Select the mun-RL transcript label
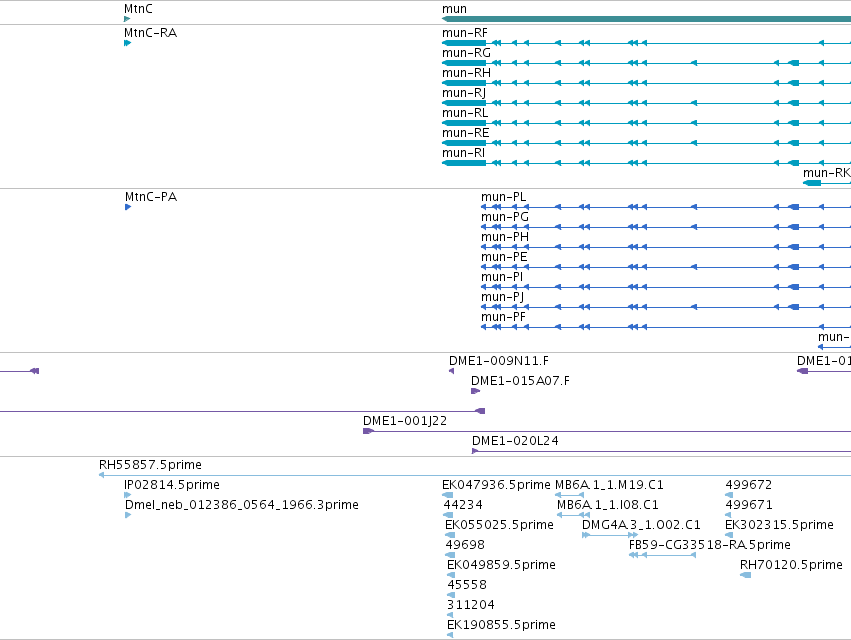851x640 pixels. (465, 113)
